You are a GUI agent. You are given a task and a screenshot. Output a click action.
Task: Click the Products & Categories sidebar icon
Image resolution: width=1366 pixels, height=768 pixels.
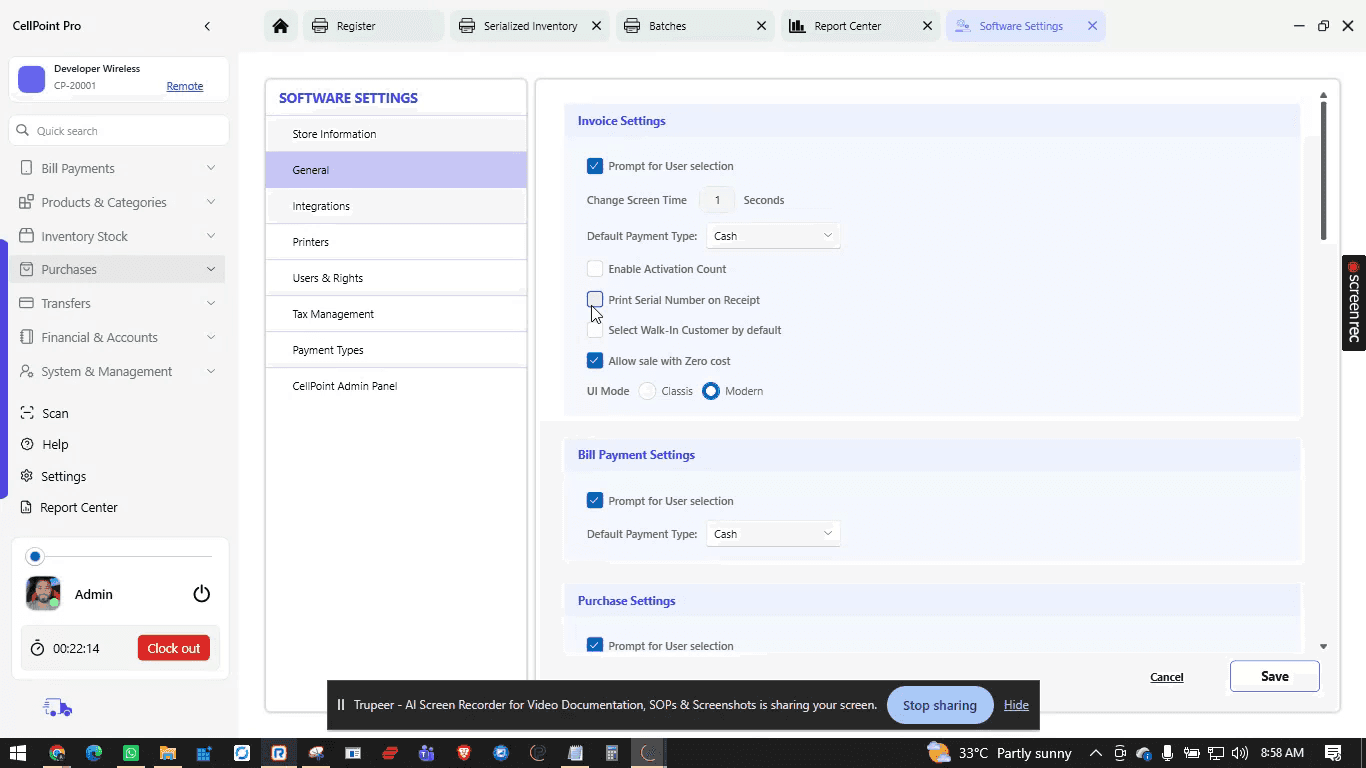pyautogui.click(x=26, y=202)
